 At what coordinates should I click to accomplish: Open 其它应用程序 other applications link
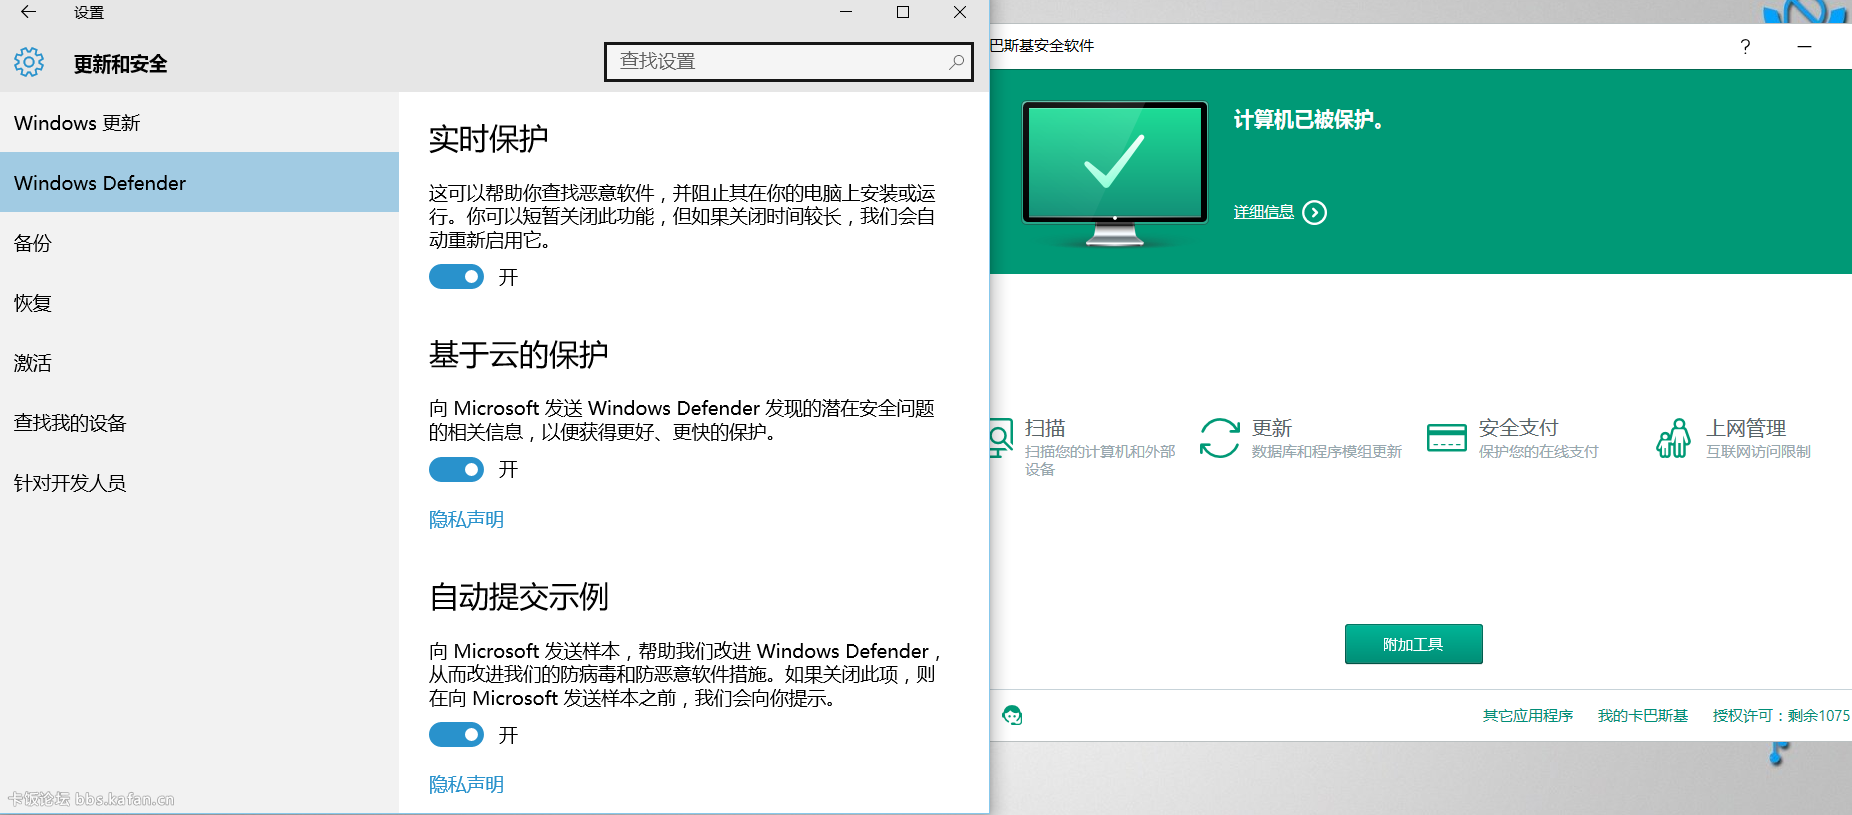pos(1528,715)
